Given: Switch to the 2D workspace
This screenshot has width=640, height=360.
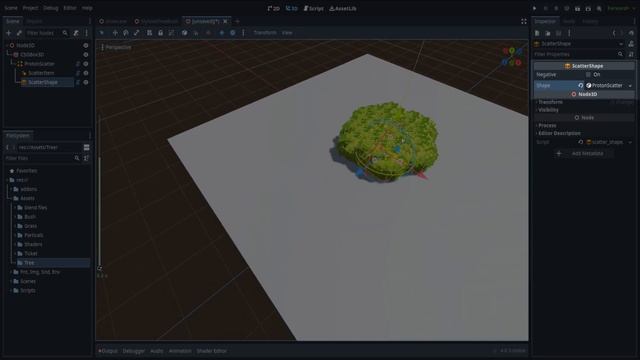Looking at the screenshot, I should pos(273,8).
